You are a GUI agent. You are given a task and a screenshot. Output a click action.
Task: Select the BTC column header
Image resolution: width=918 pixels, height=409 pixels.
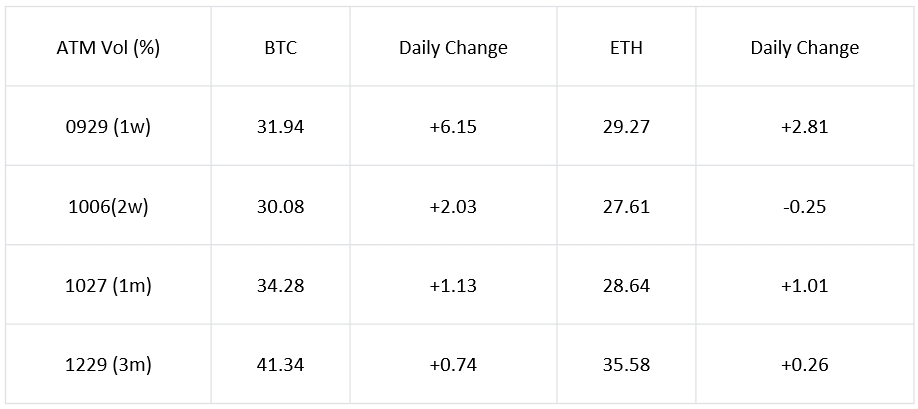click(280, 47)
